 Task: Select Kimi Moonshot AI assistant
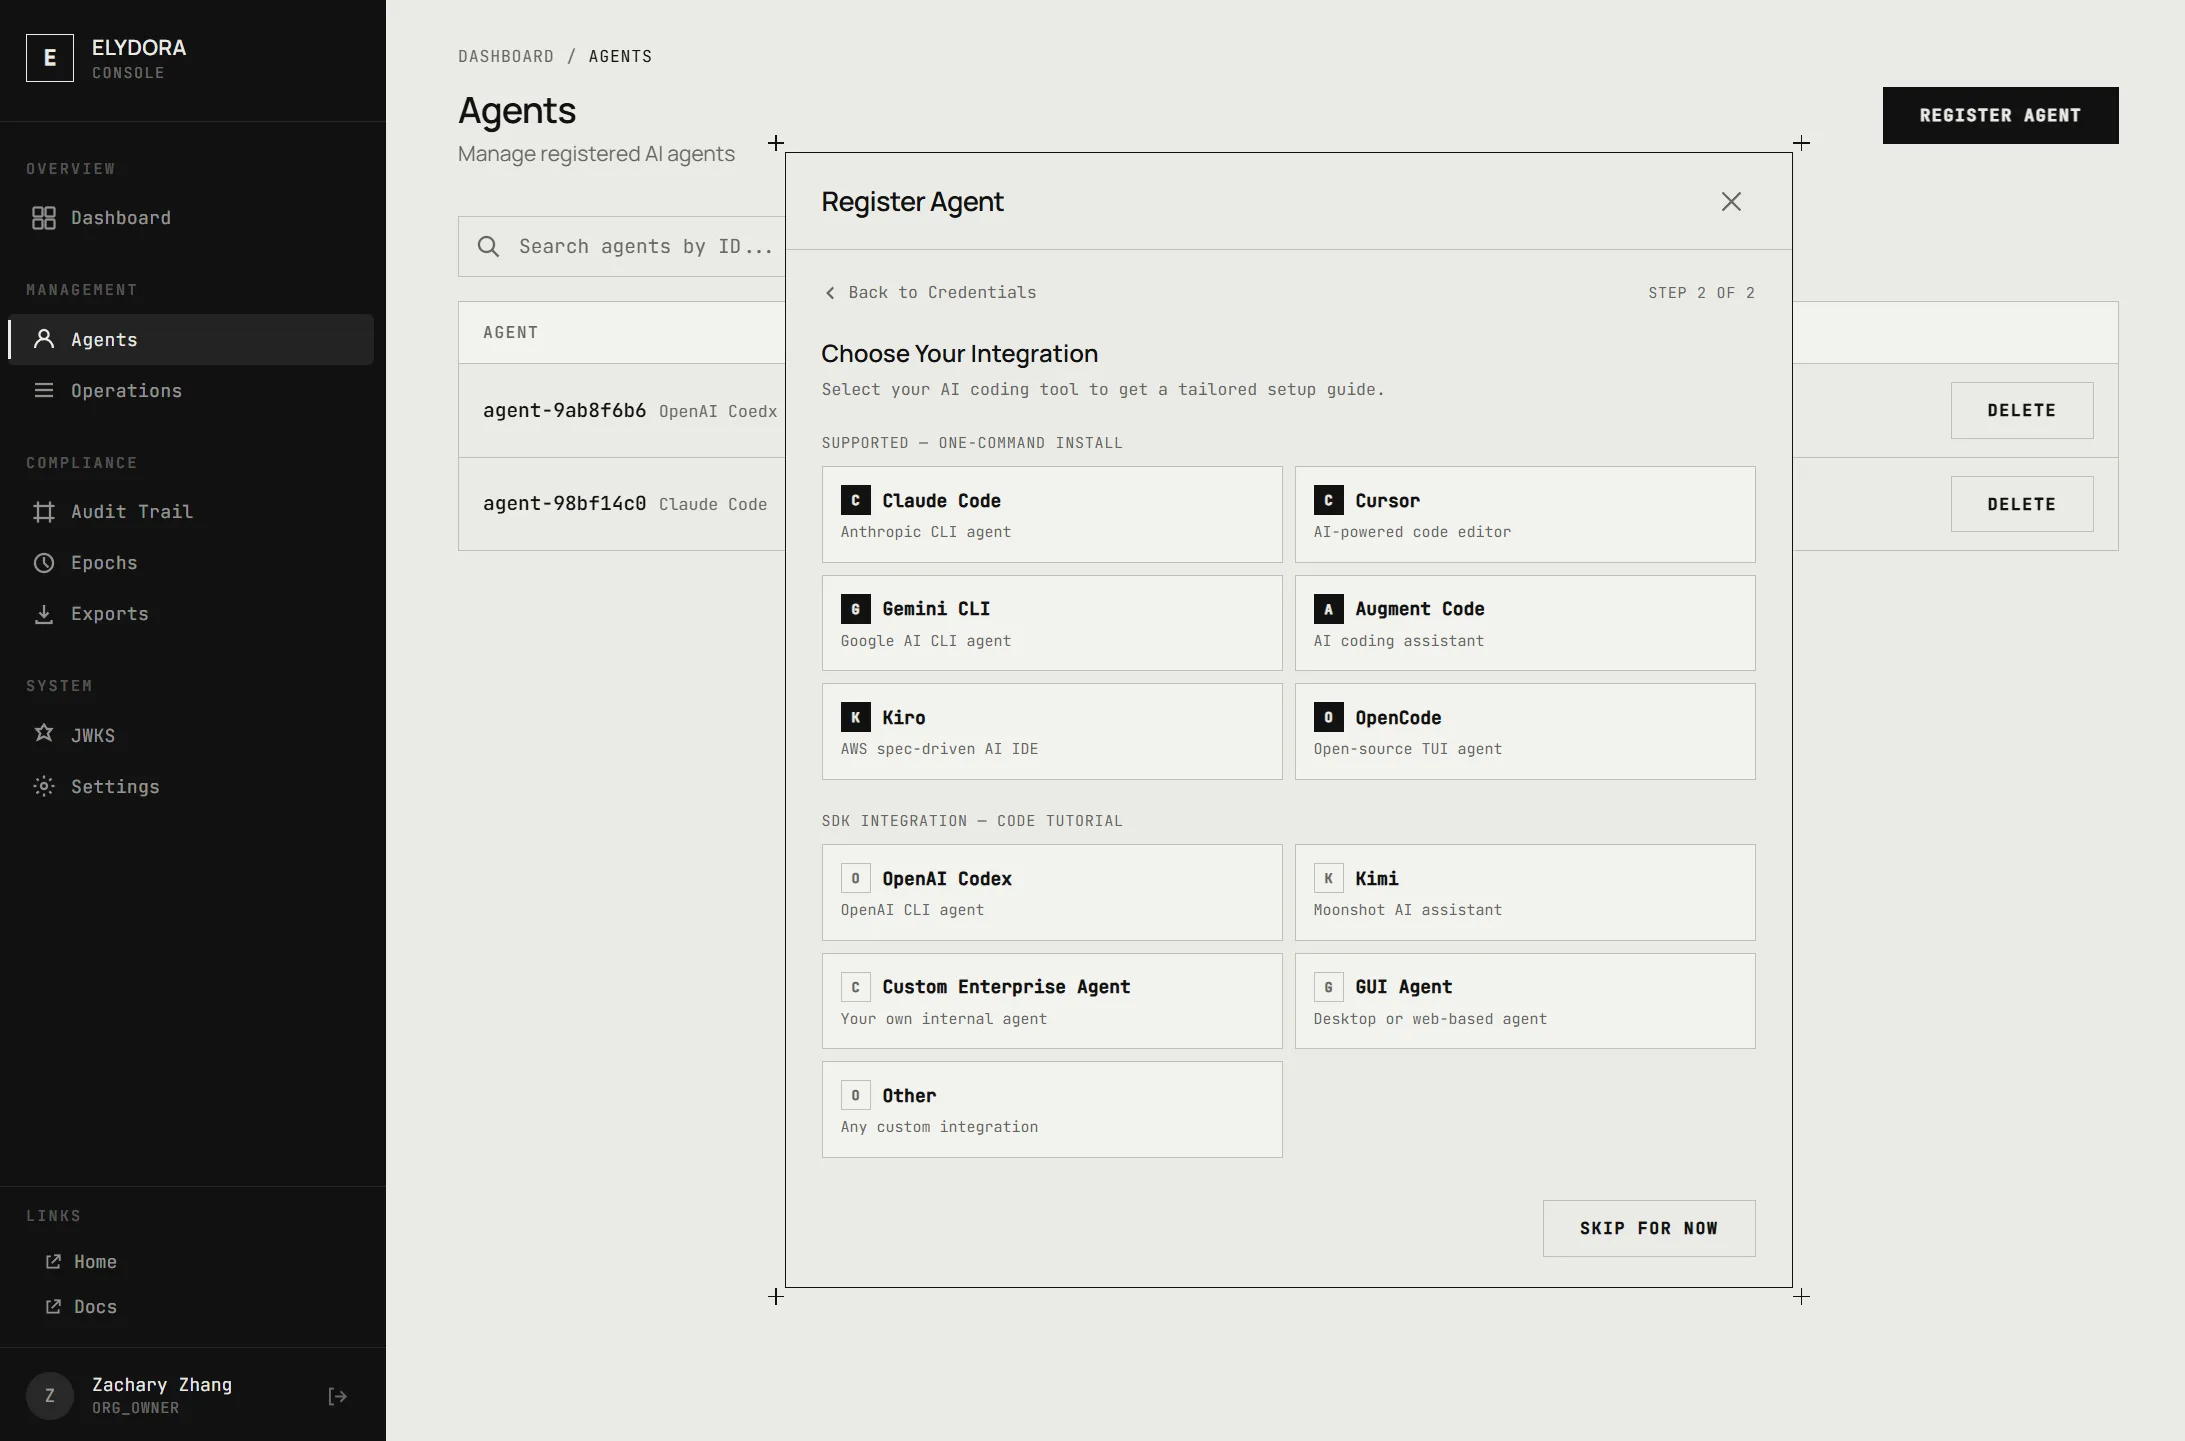(1523, 892)
